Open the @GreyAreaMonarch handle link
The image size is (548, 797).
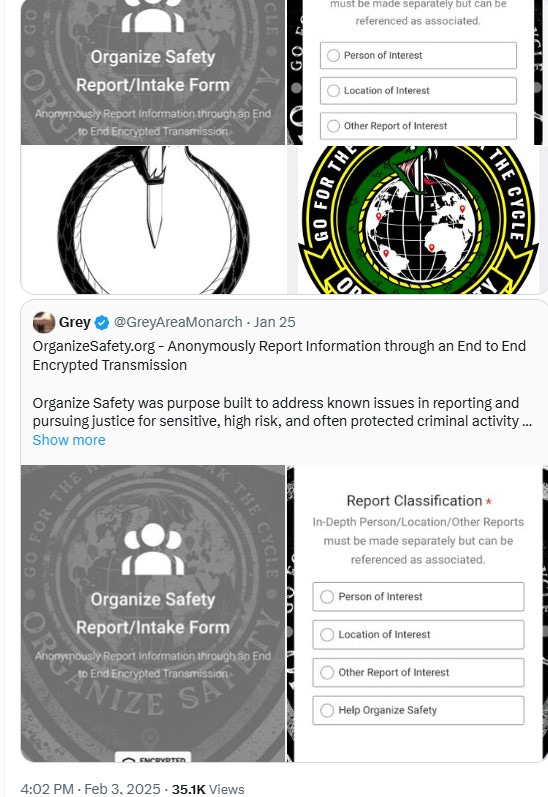click(178, 322)
